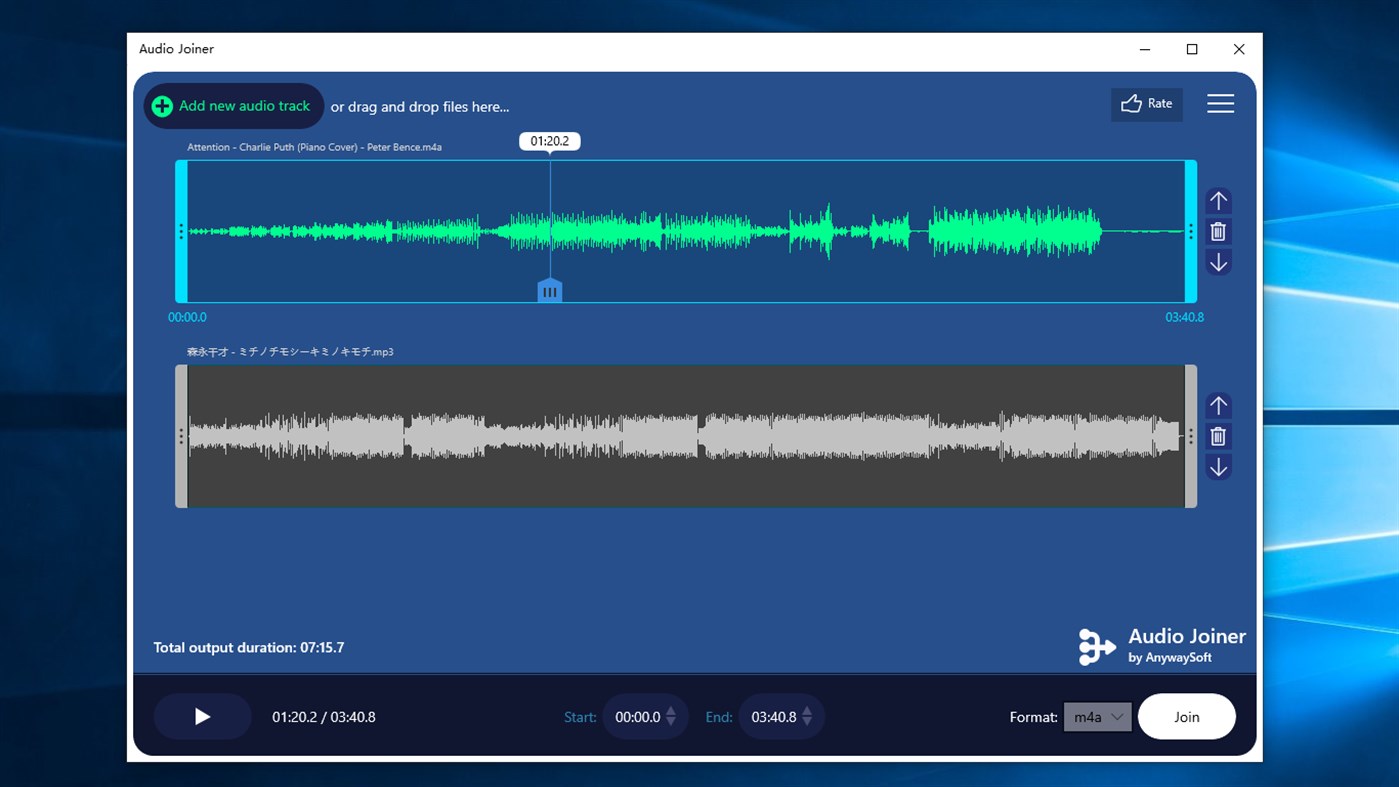Open the m4a Format dropdown
Screen dimensions: 1399x787
1097,717
